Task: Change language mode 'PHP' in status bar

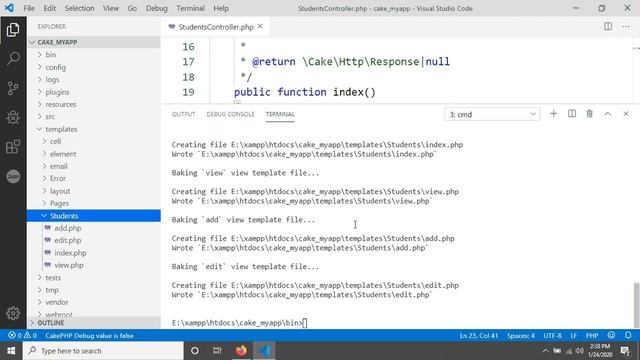Action: click(x=592, y=336)
